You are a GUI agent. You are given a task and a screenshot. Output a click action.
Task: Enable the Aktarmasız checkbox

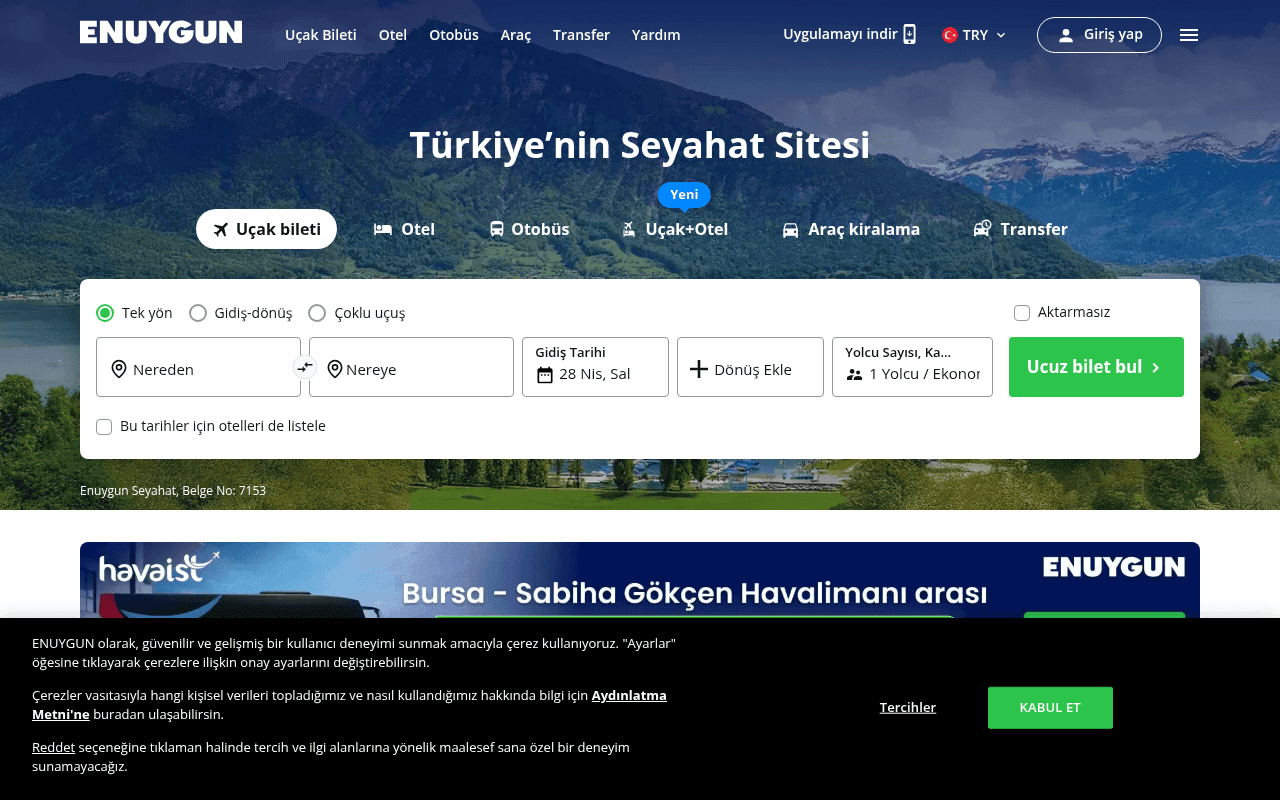(1022, 312)
